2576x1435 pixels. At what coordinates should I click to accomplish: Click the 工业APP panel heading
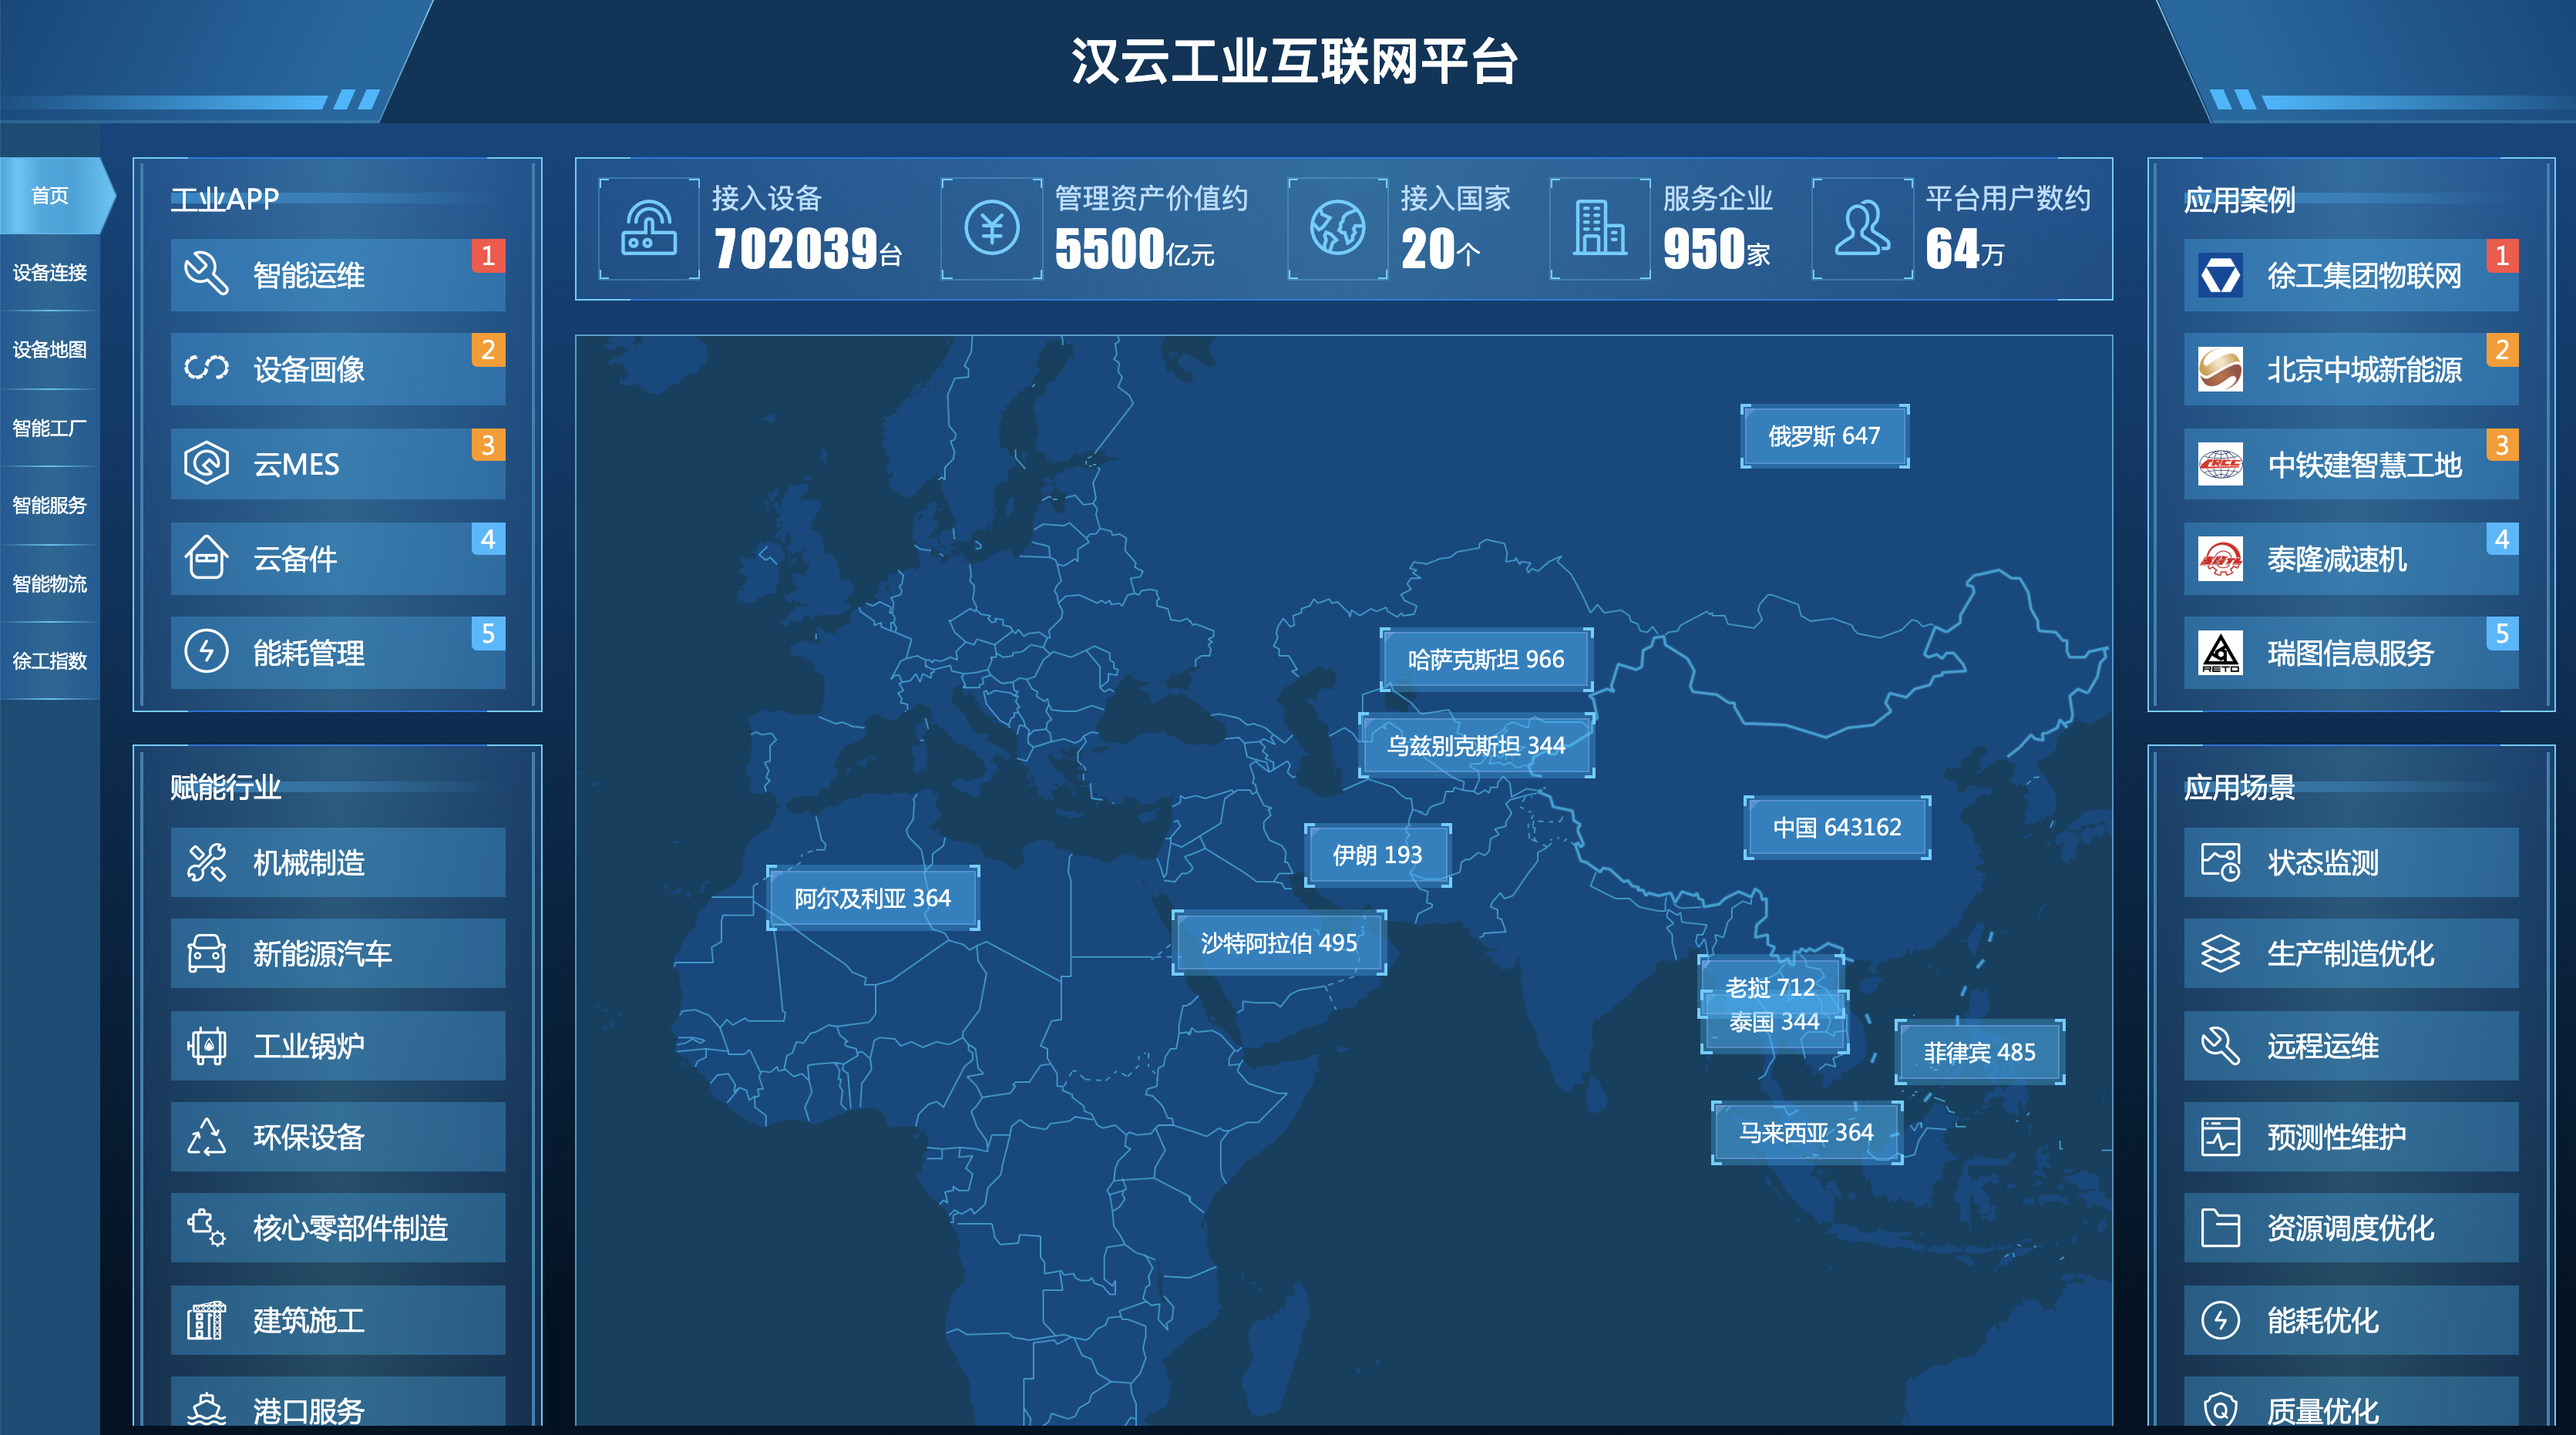pos(225,199)
